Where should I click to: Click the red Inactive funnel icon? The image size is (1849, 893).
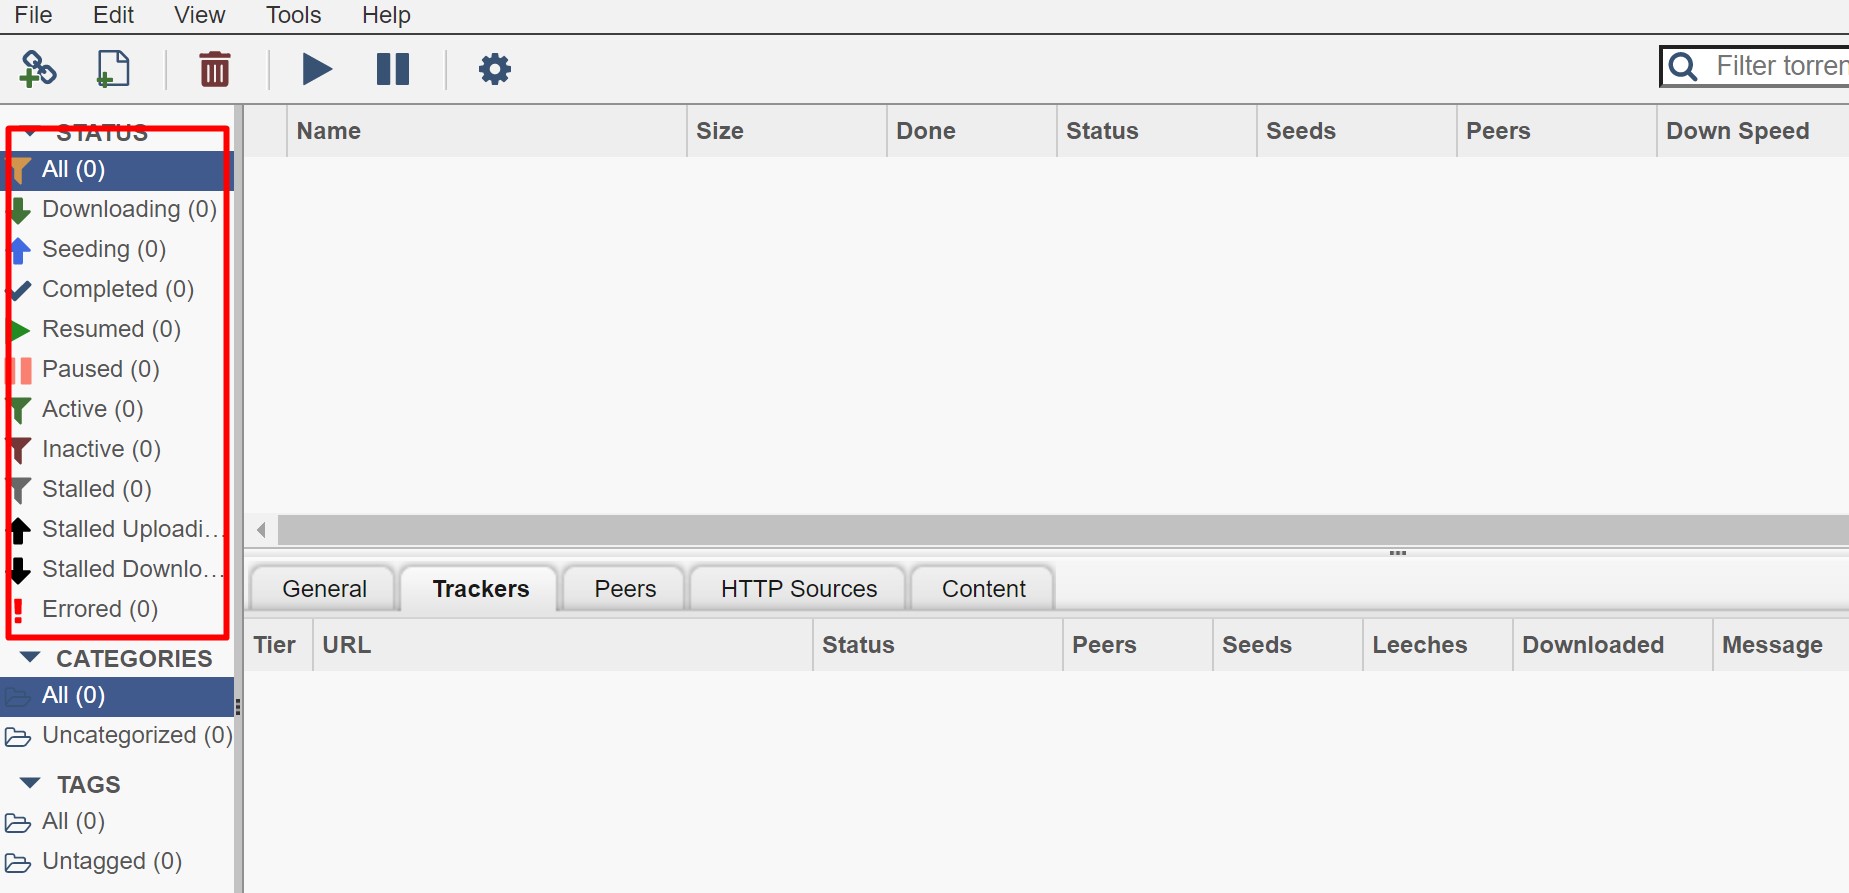click(19, 451)
